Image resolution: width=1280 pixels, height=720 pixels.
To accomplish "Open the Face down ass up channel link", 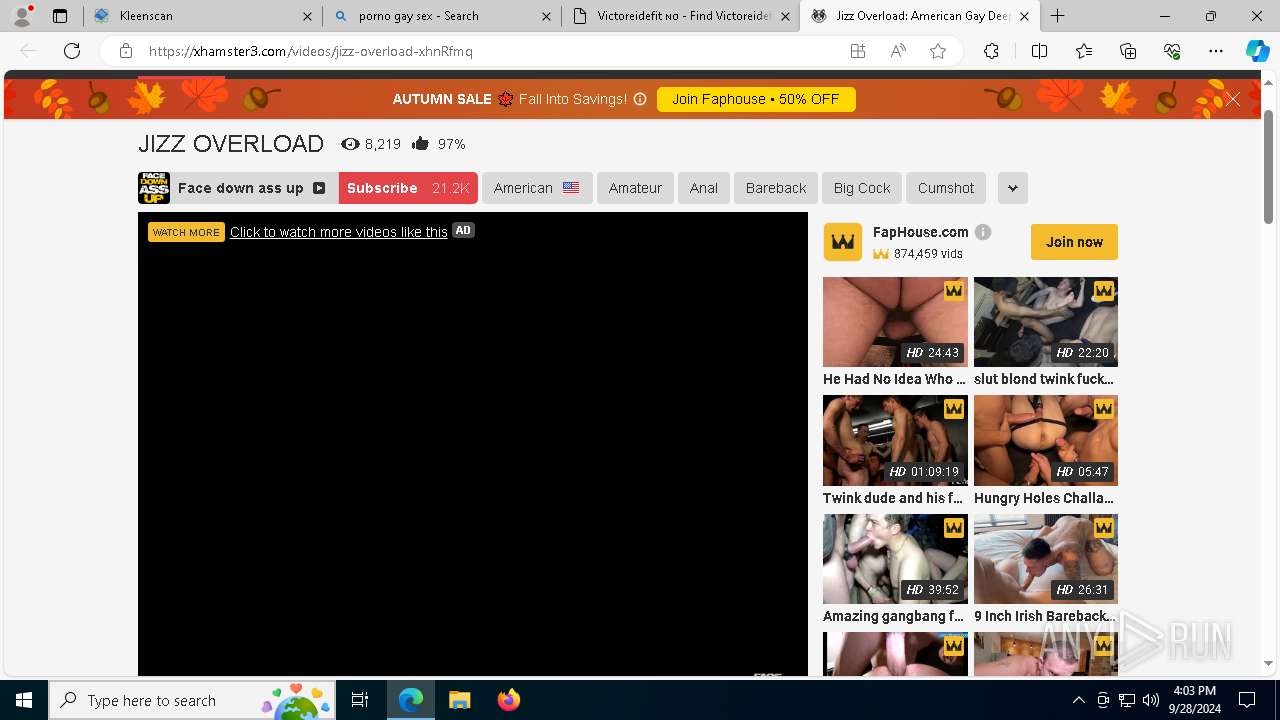I will [x=240, y=188].
